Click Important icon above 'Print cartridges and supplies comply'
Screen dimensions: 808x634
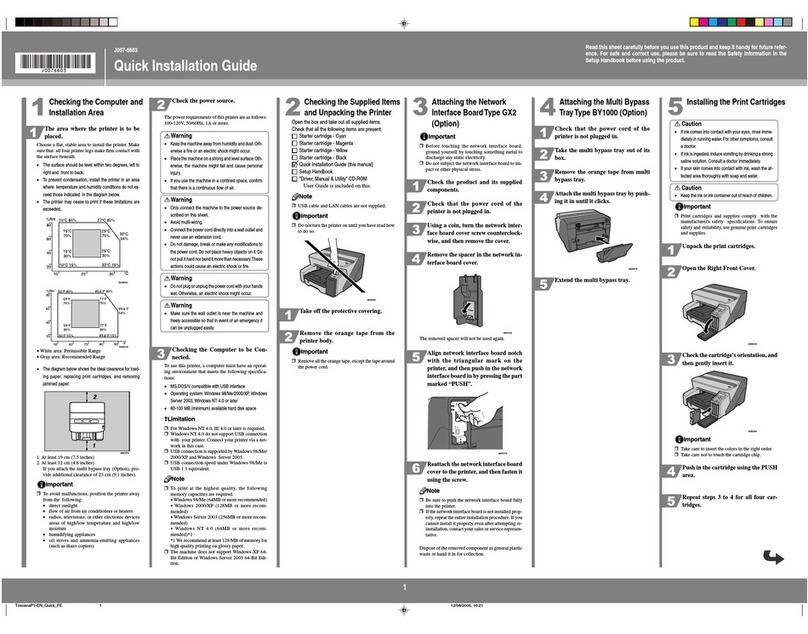679,207
